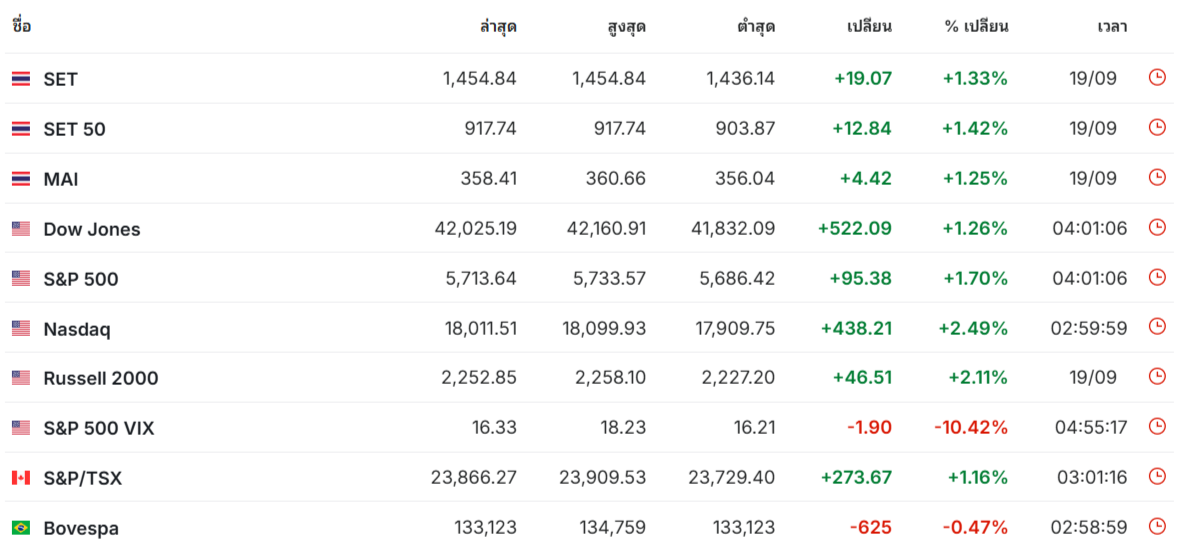Click Russell 2000 change +46.51

(862, 378)
